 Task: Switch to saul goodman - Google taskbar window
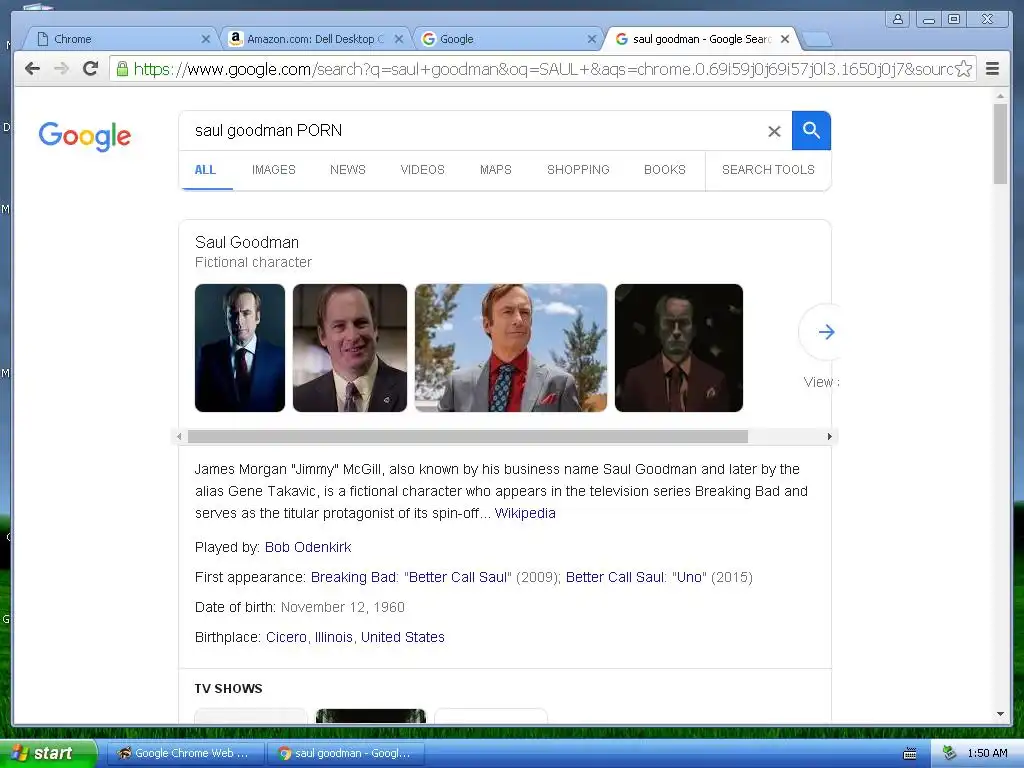point(345,753)
